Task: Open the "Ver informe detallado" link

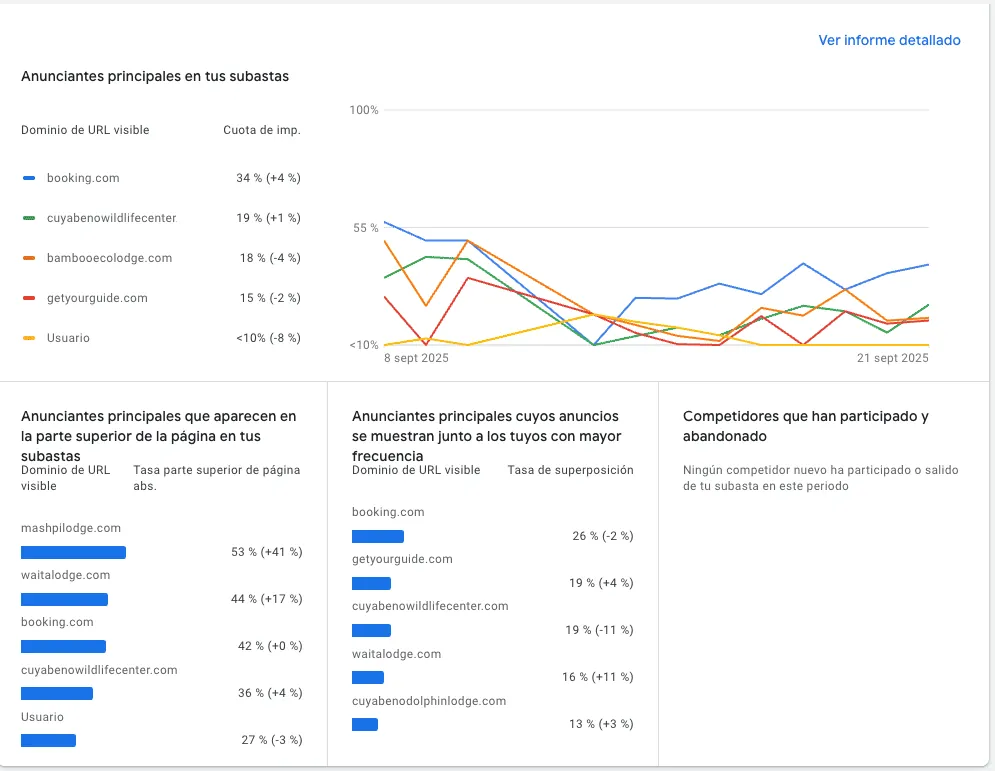Action: pyautogui.click(x=889, y=40)
